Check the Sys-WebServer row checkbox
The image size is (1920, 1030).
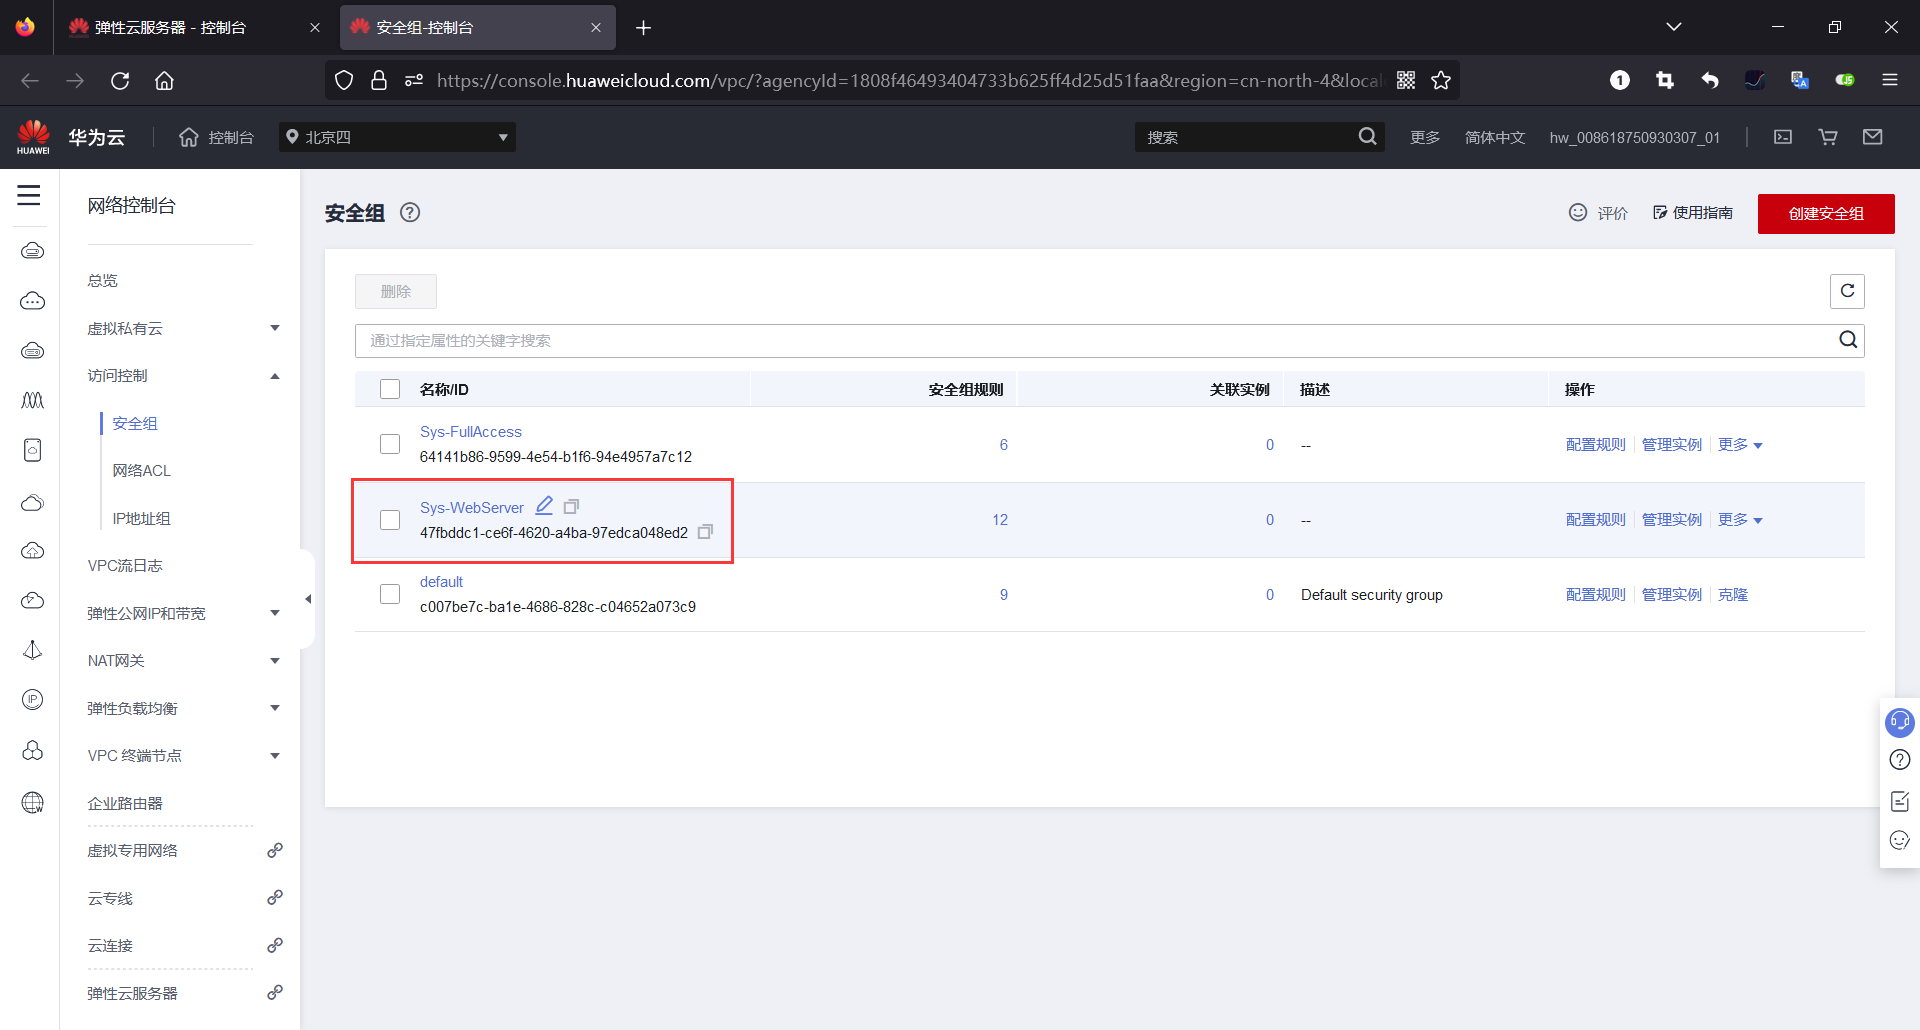[390, 520]
